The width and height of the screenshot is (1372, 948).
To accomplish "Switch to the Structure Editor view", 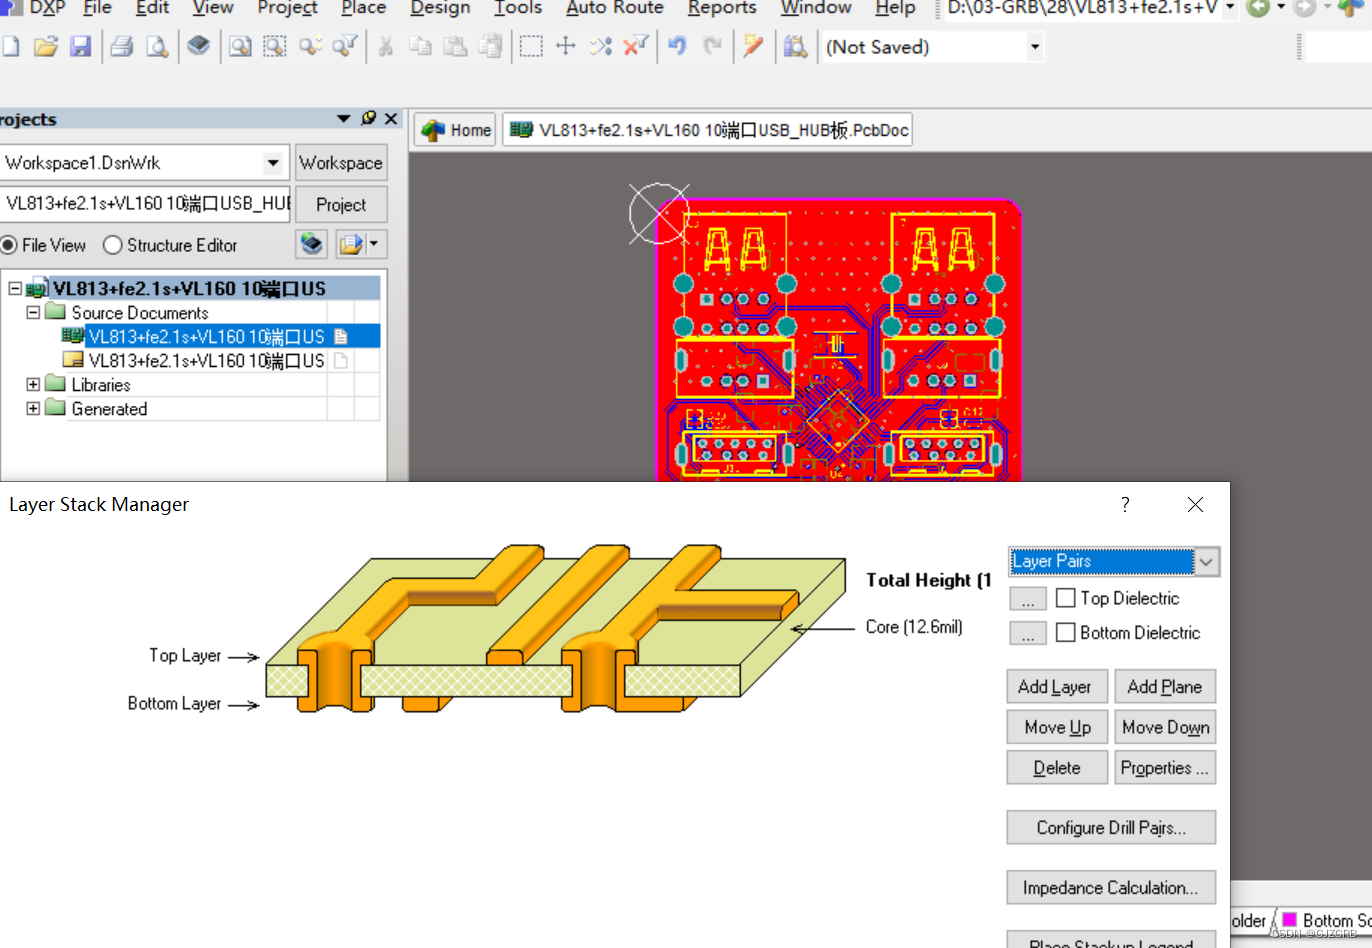I will tap(112, 245).
